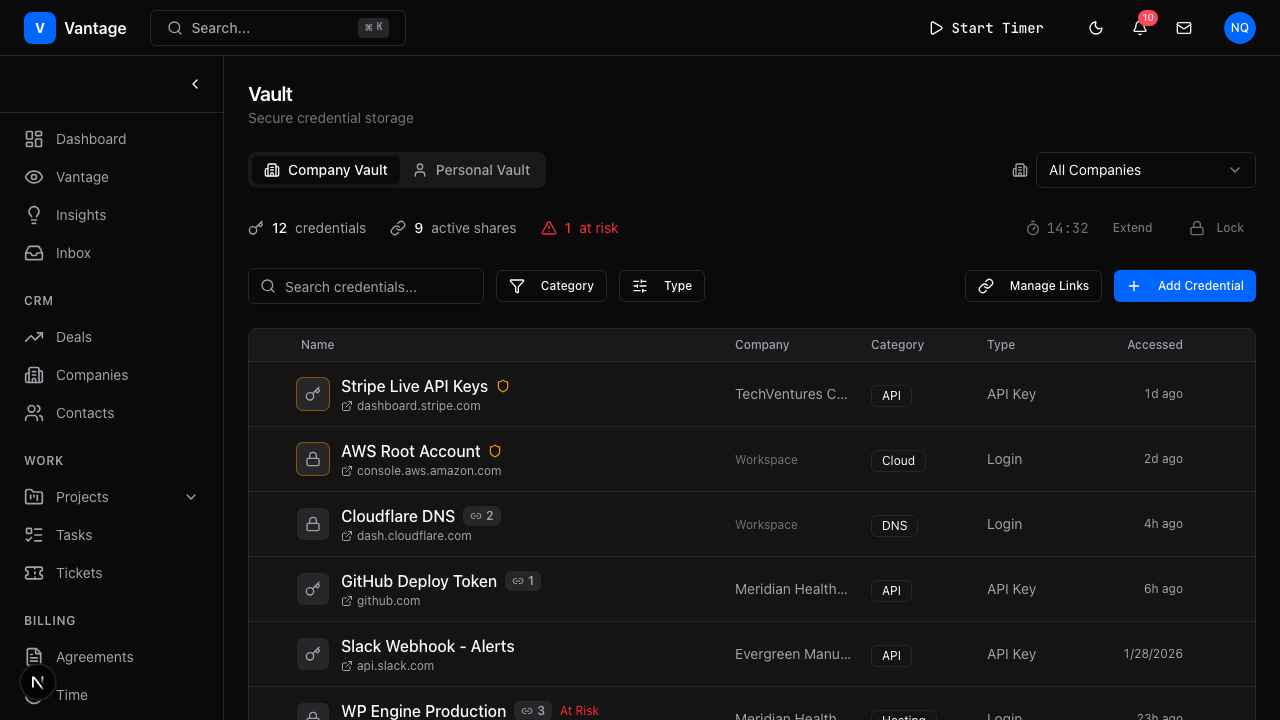
Task: Open notifications bell icon
Action: (x=1140, y=28)
